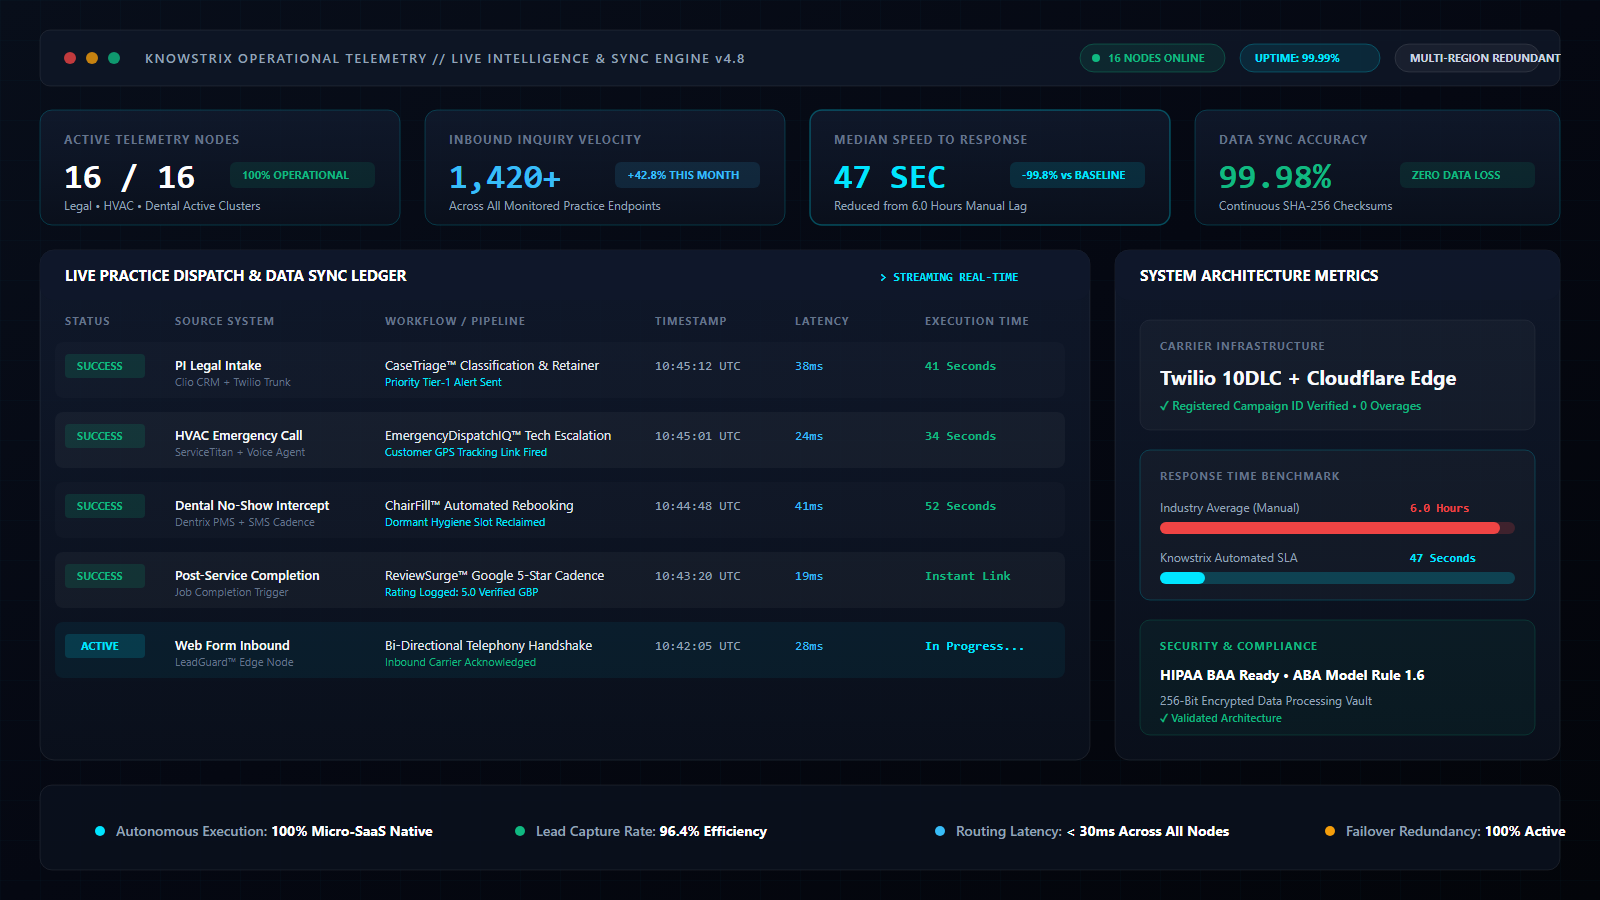The image size is (1600, 900).
Task: Click the red window dot
Action: point(70,58)
